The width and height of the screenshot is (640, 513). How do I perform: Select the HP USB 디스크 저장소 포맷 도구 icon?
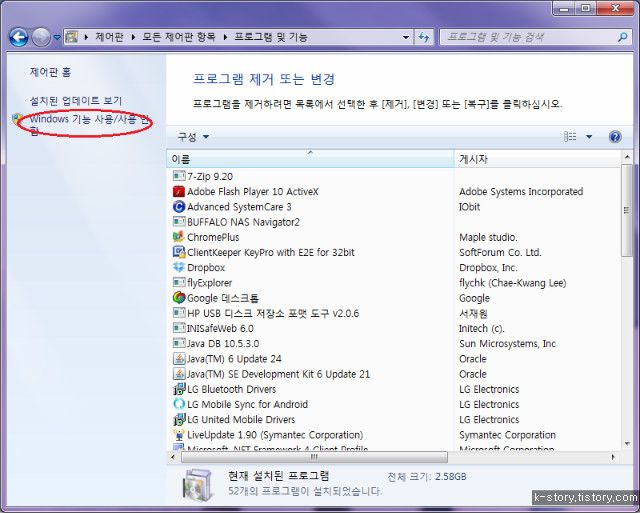click(x=179, y=313)
